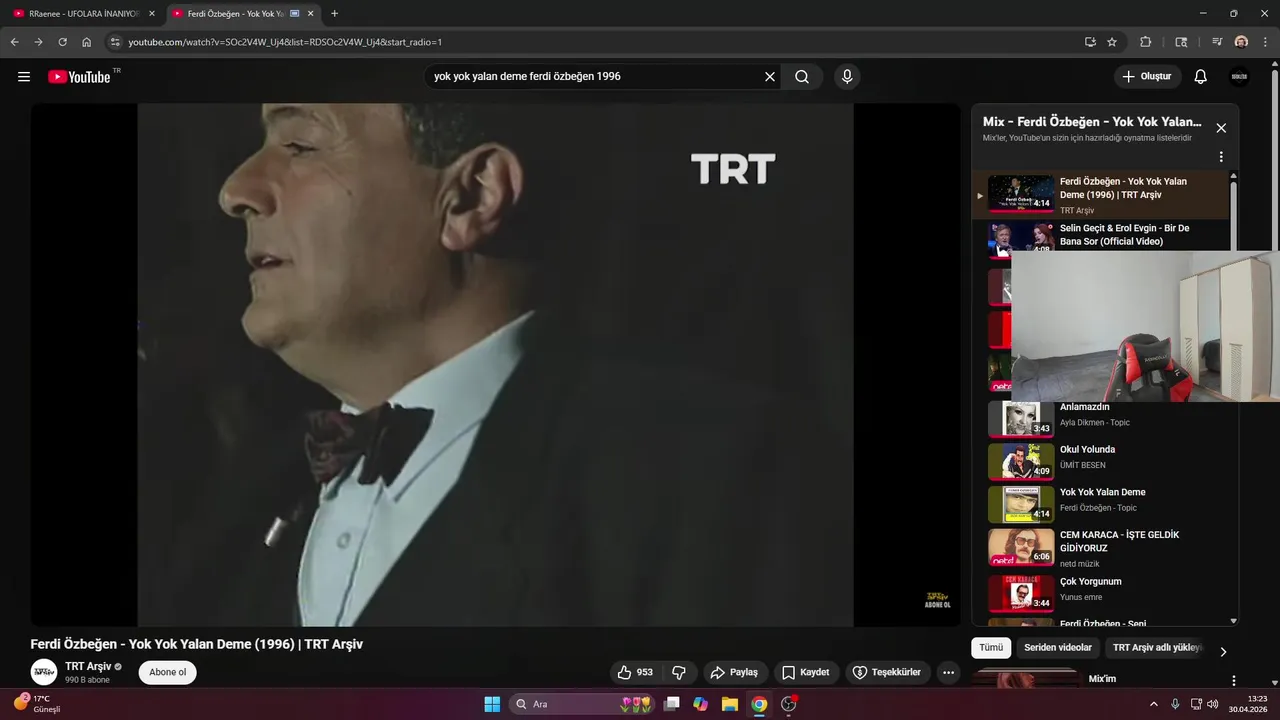Play Okul Yolunda by Ümit Besen

click(1100, 461)
